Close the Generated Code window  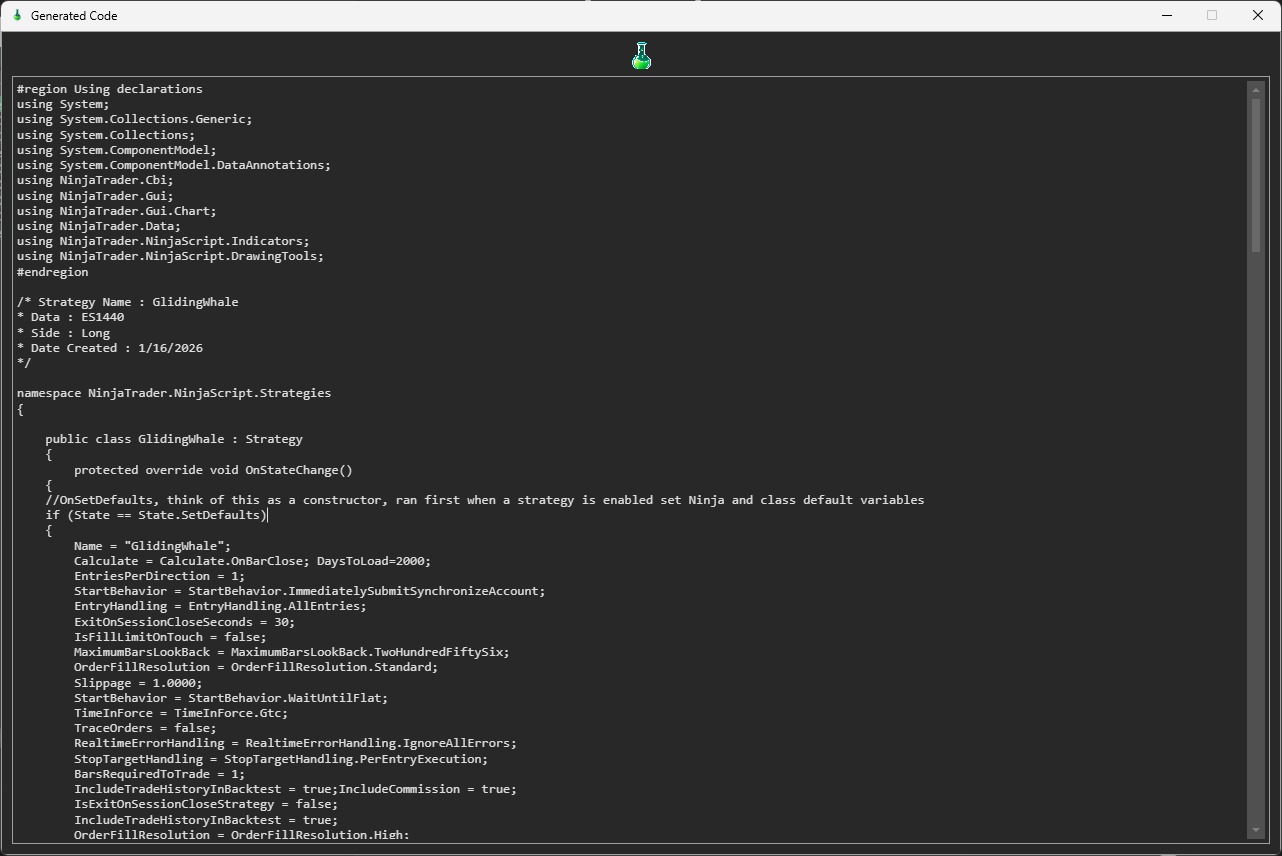click(1258, 15)
